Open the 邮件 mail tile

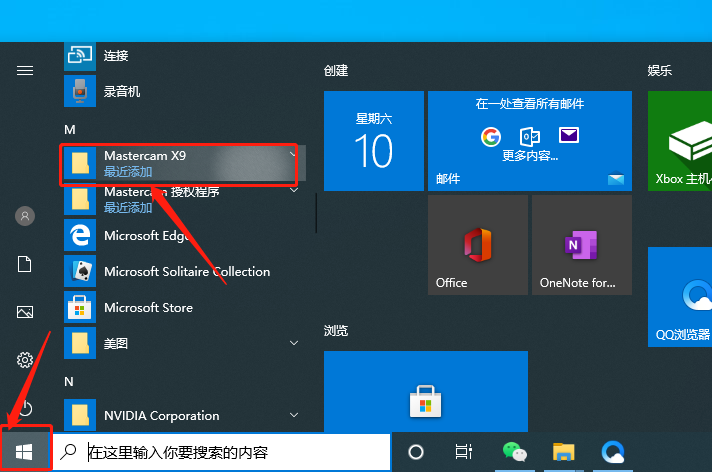point(530,141)
